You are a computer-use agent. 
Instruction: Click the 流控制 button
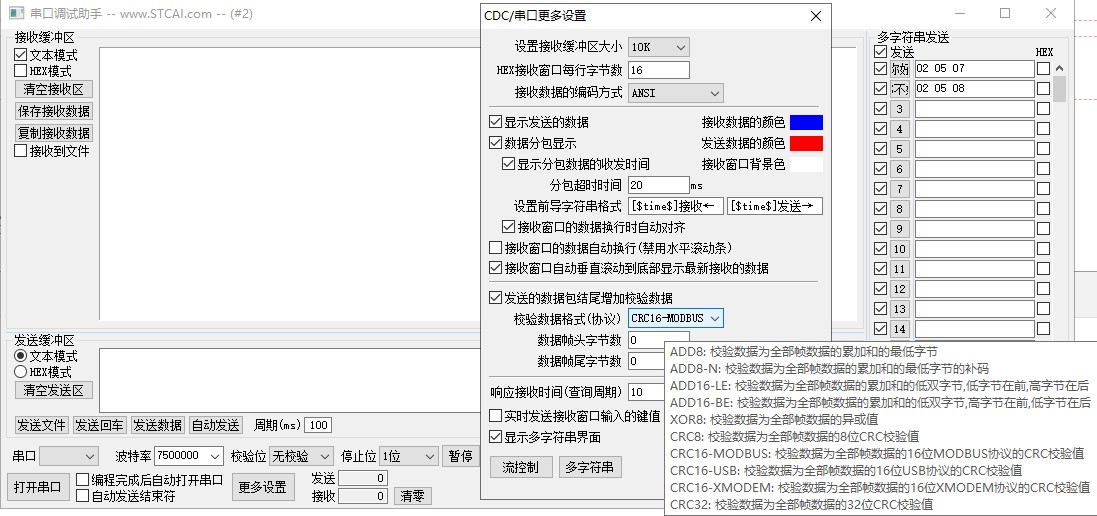click(x=521, y=467)
